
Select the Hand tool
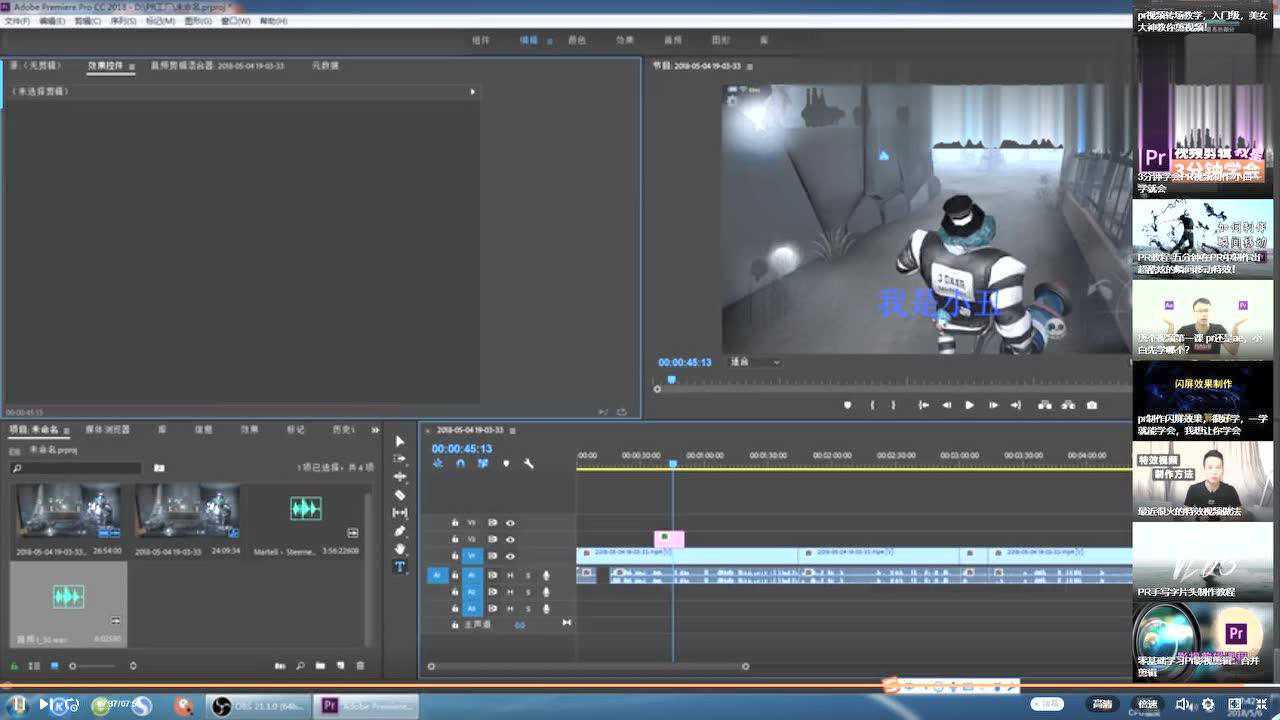tap(400, 549)
